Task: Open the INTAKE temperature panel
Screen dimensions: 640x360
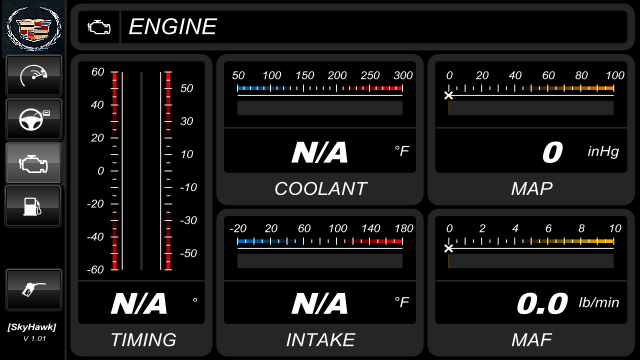Action: point(320,282)
